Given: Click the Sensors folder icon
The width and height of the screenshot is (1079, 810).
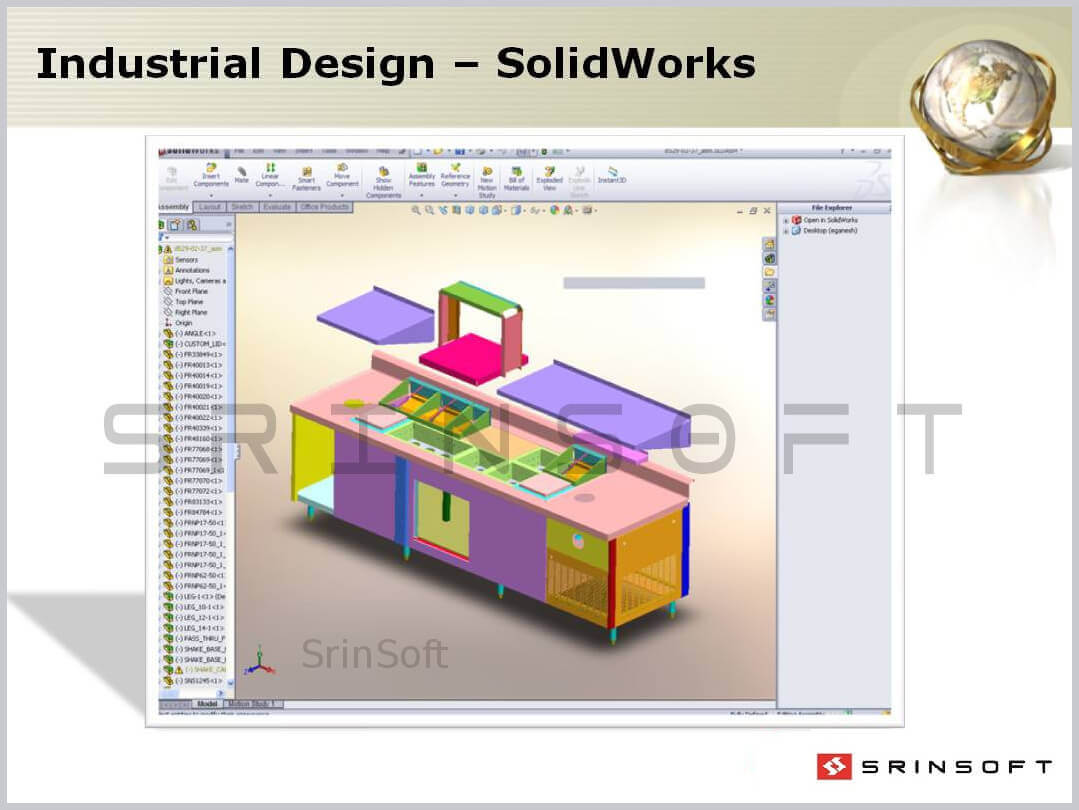Looking at the screenshot, I should point(168,260).
